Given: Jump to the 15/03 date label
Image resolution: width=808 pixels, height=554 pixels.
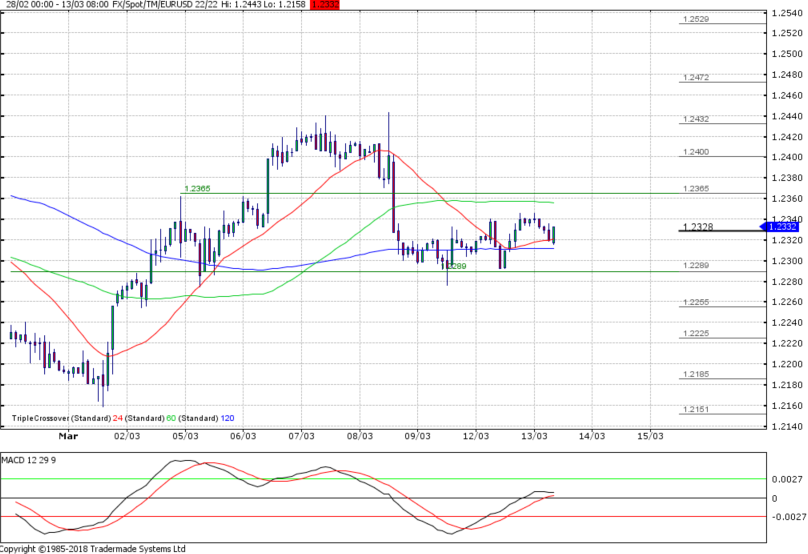Looking at the screenshot, I should coord(652,437).
